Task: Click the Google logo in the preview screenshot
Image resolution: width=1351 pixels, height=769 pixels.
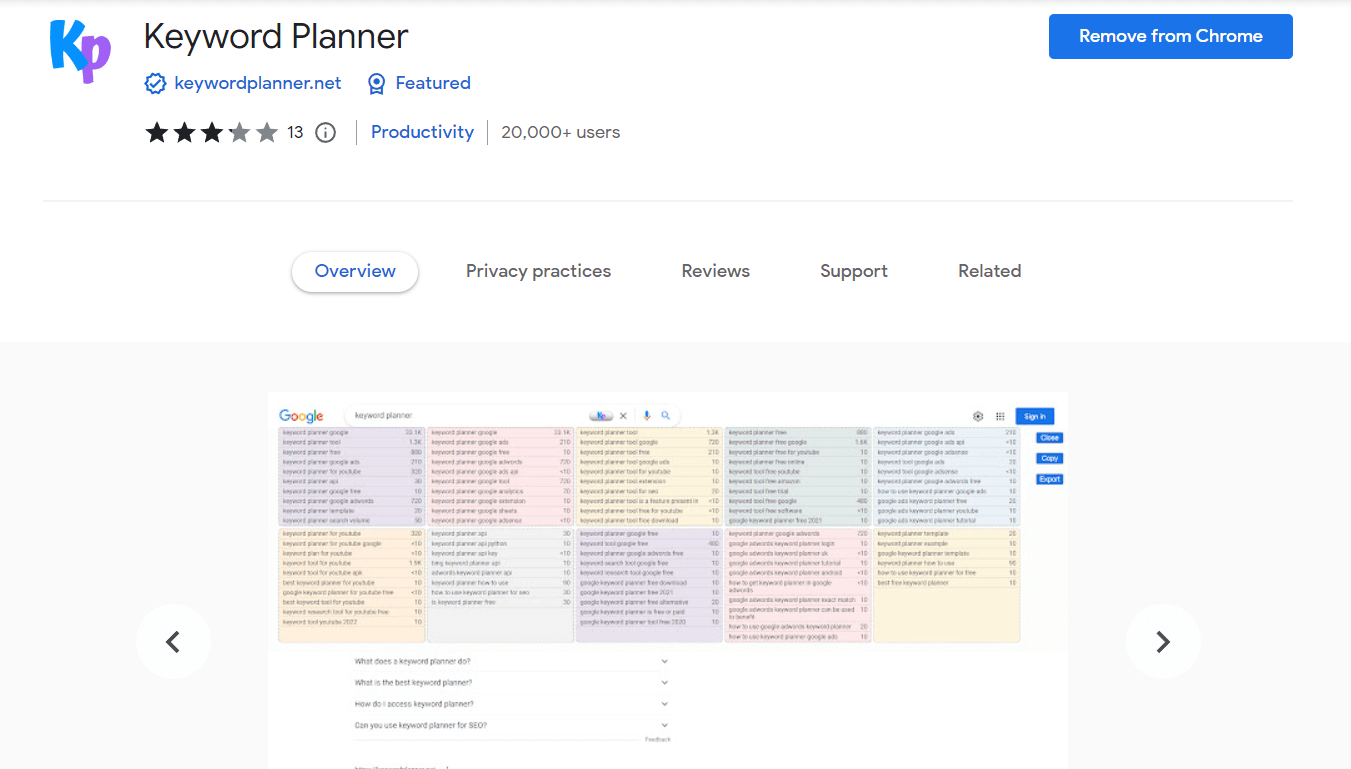Action: point(301,416)
